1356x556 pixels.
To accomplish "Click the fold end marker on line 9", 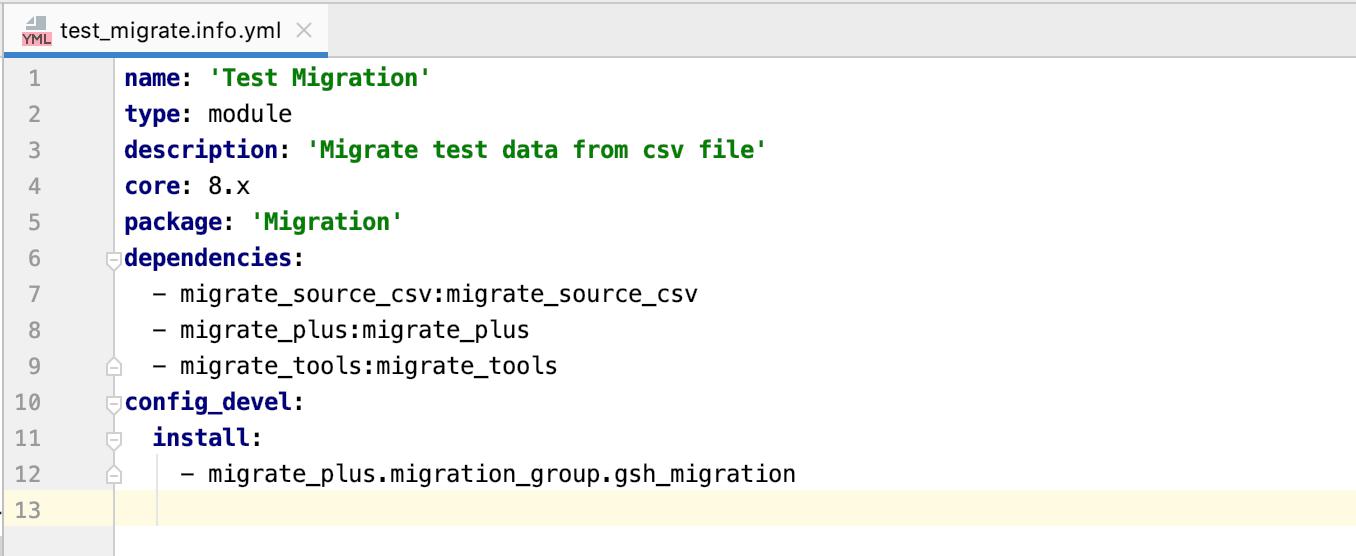I will [x=114, y=366].
